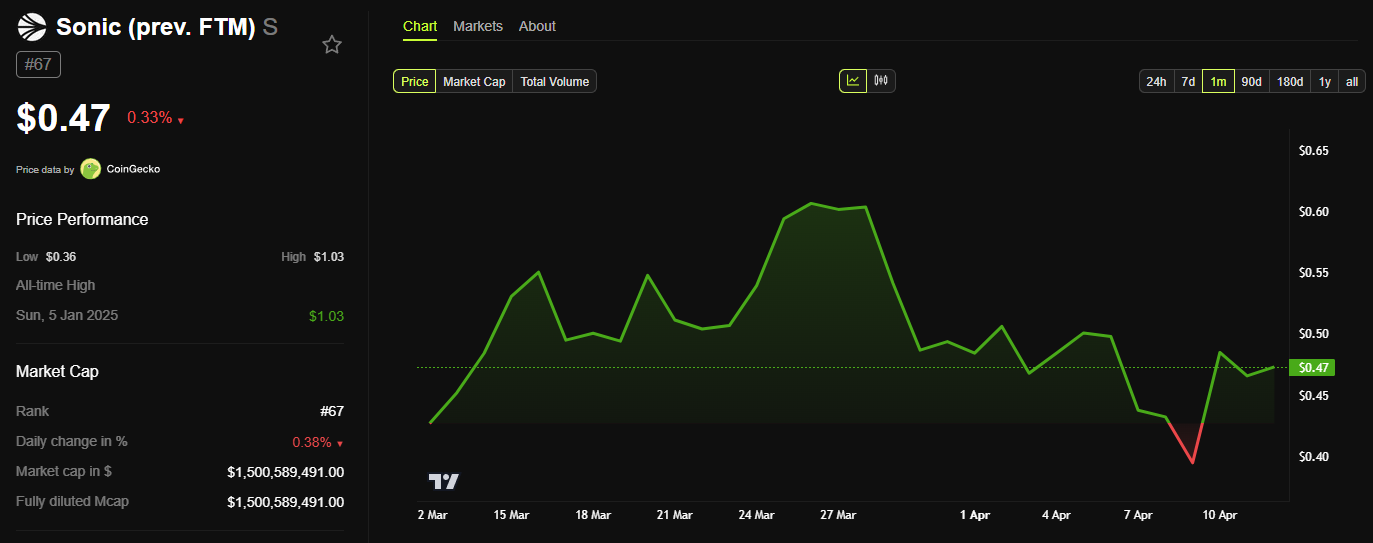Image resolution: width=1373 pixels, height=543 pixels.
Task: Click the $0.47 current price heading
Action: tap(63, 118)
